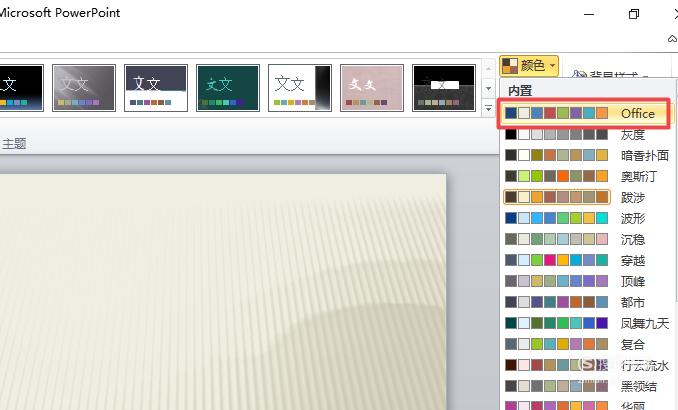Select the 行云流水 color scheme

point(586,365)
